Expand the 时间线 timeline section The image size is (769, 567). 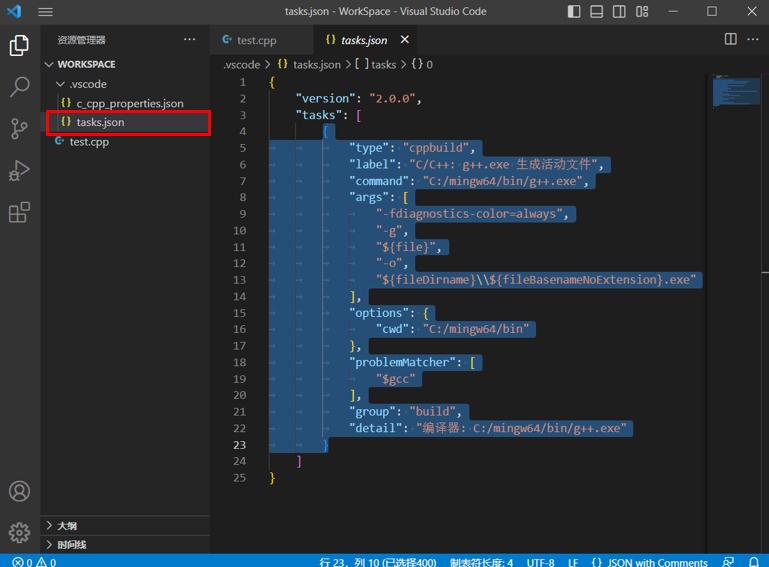tap(125, 544)
